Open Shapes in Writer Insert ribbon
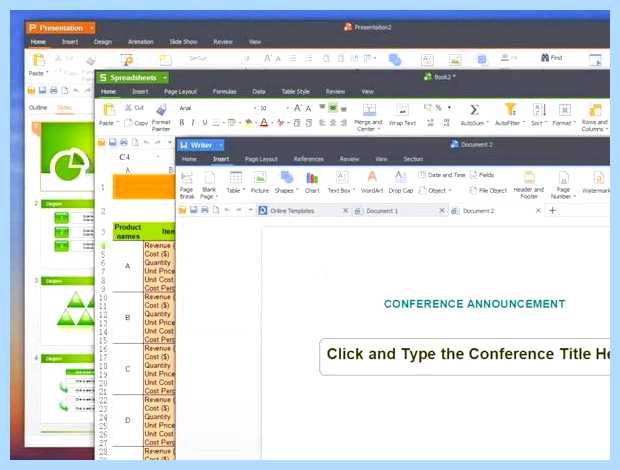The image size is (620, 470). (x=286, y=182)
